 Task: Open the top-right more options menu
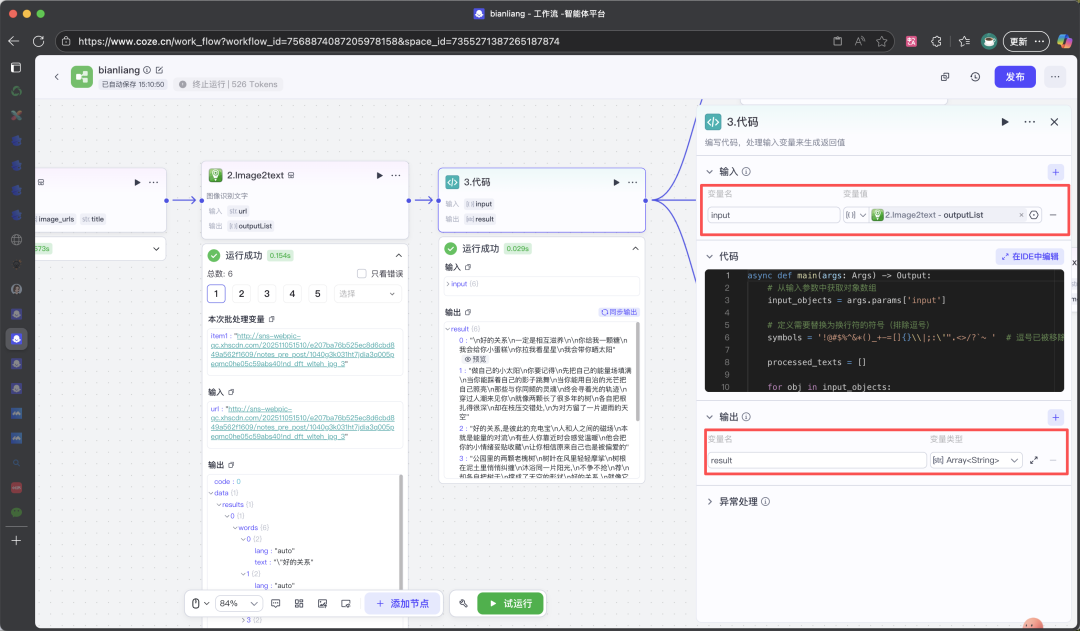pyautogui.click(x=1055, y=76)
